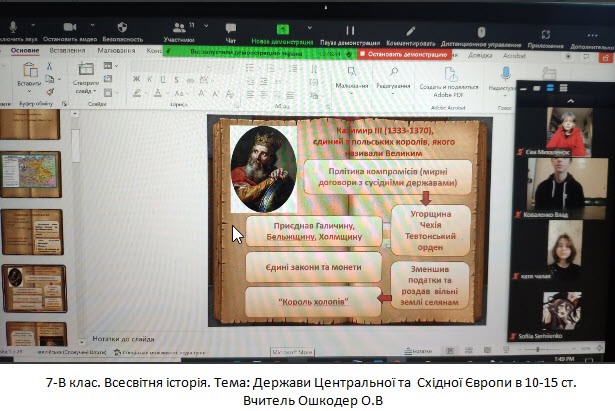
Task: Open the Zoom Chat (Чат) panel
Action: coord(231,29)
